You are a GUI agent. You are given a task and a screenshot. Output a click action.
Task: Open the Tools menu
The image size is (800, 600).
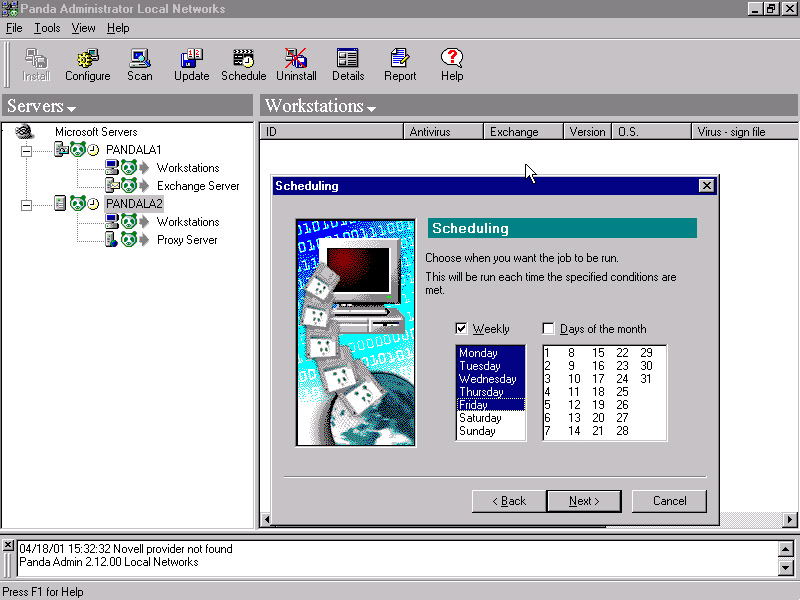[47, 28]
